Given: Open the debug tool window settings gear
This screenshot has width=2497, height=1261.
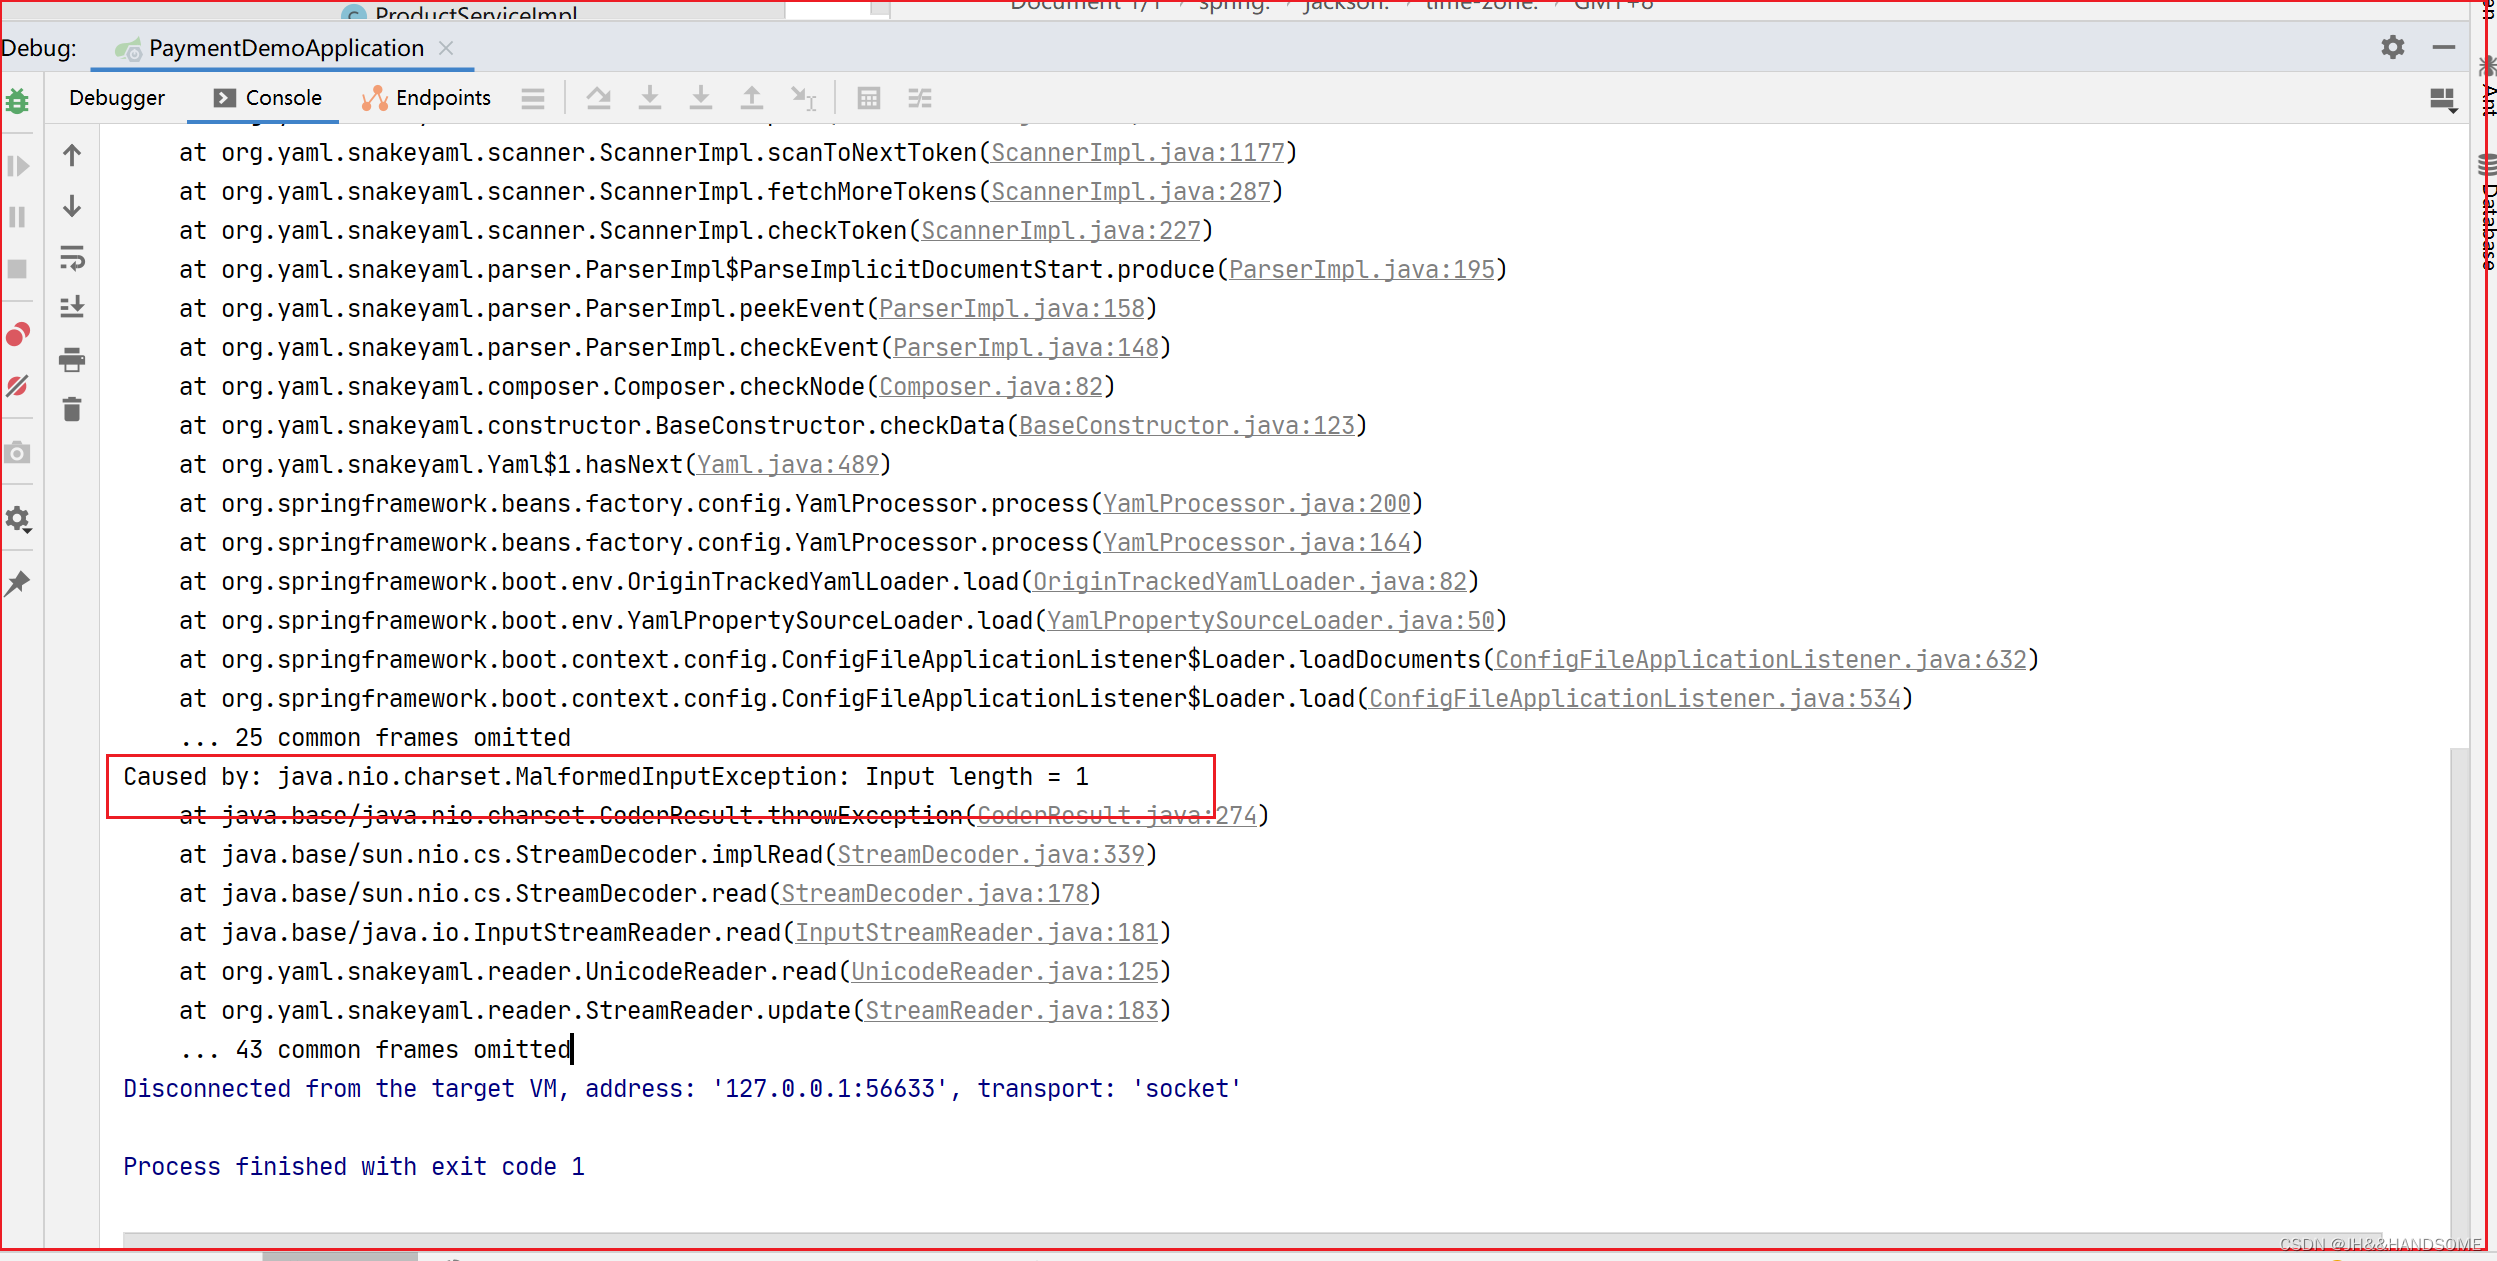Looking at the screenshot, I should point(2393,47).
